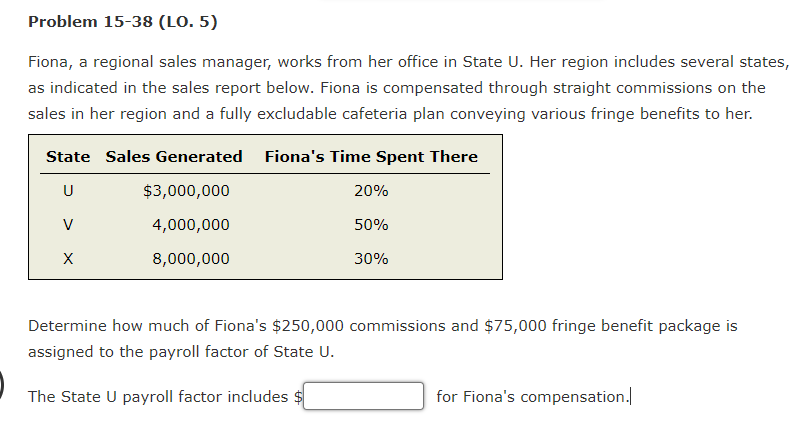The height and width of the screenshot is (427, 801).
Task: Click the Fiona's Time Spent There header
Action: pos(371,156)
